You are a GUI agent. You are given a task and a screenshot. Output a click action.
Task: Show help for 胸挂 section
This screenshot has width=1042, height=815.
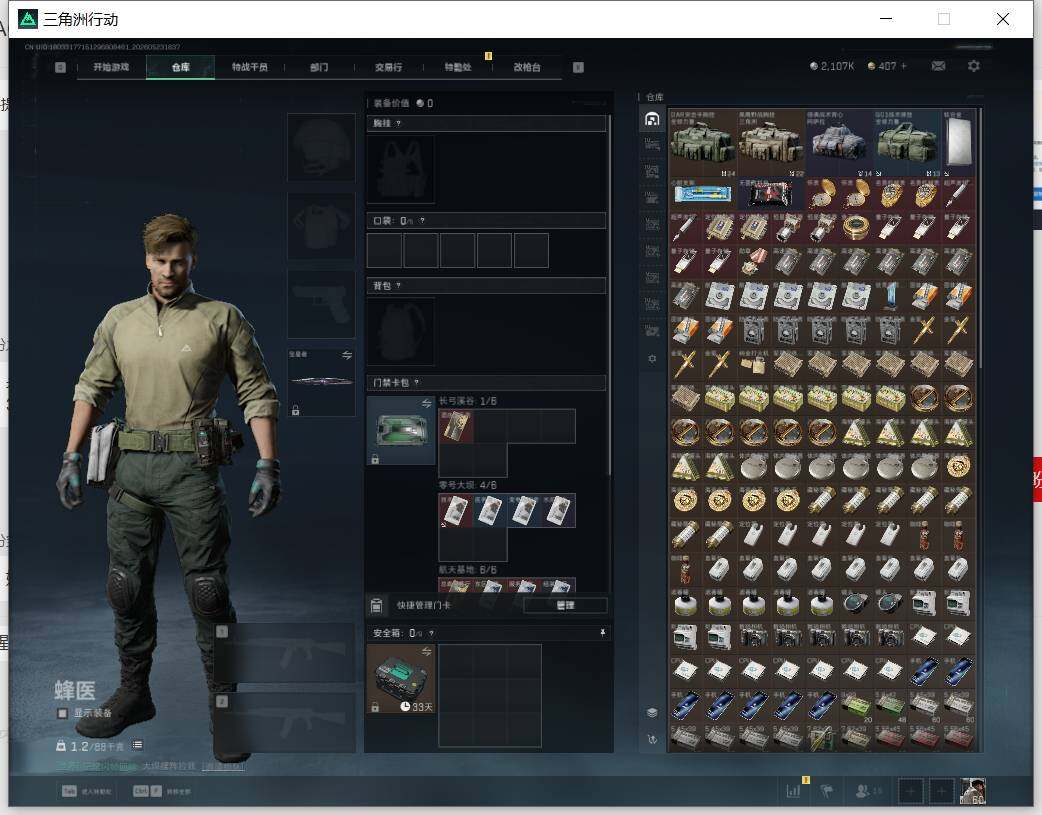point(398,124)
